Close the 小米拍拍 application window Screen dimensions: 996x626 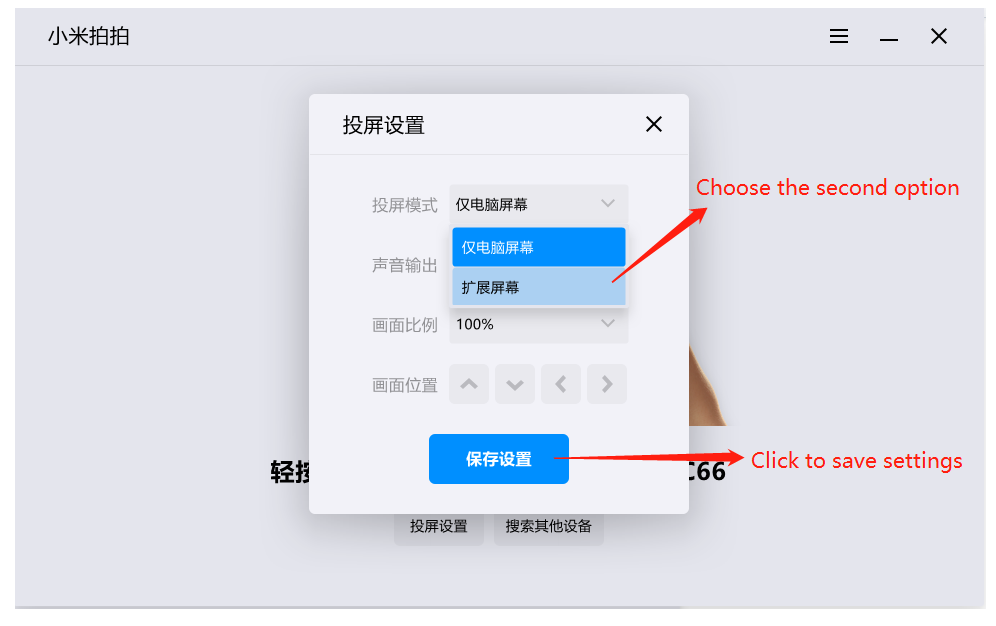tap(939, 36)
